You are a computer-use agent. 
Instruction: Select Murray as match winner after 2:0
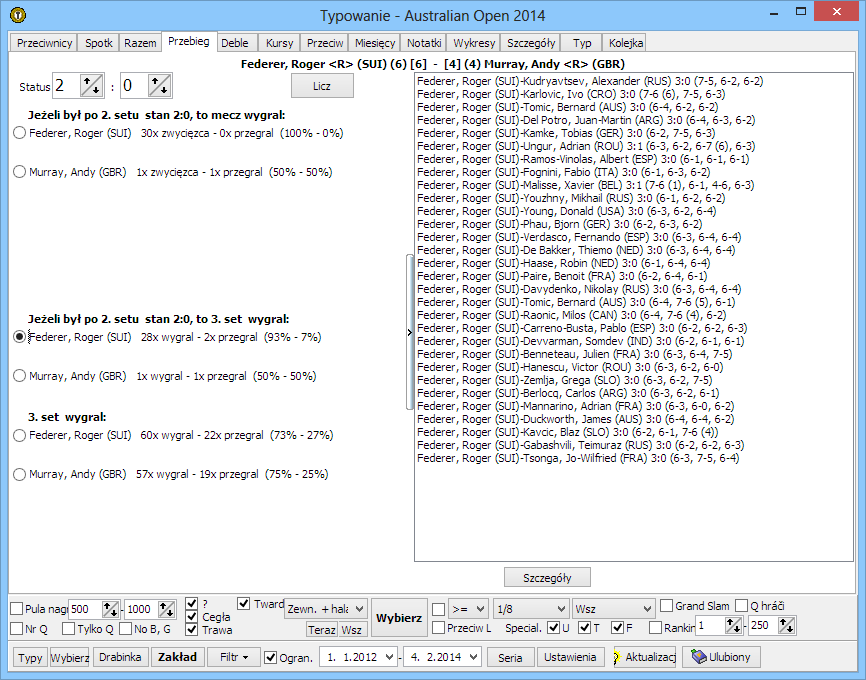19,172
